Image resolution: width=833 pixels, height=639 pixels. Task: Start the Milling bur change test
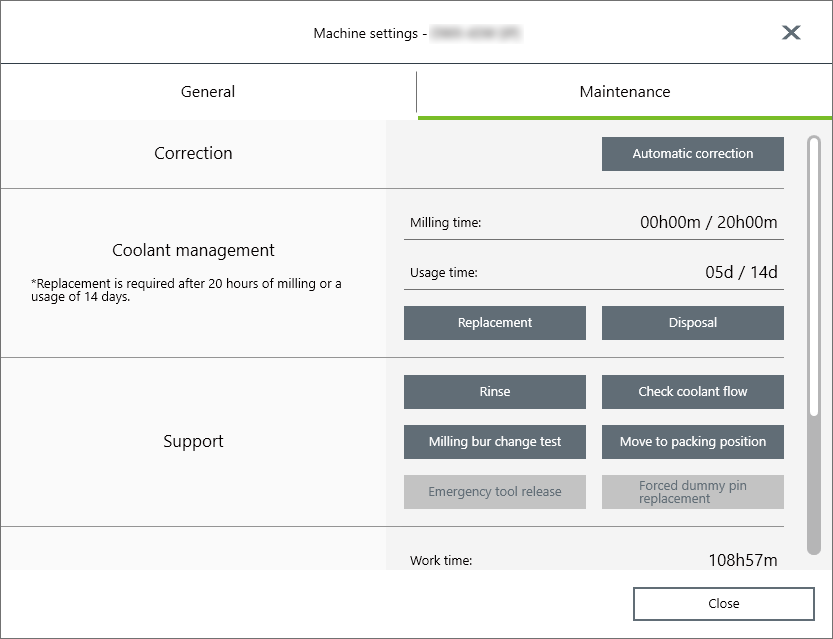(x=495, y=442)
